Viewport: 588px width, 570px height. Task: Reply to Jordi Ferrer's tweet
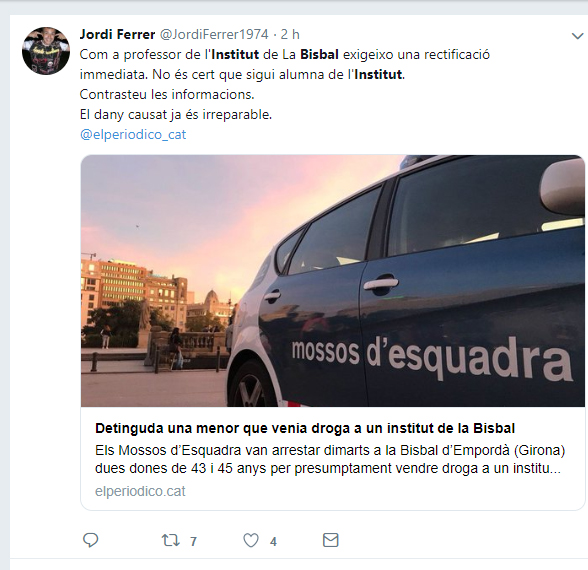pos(90,540)
